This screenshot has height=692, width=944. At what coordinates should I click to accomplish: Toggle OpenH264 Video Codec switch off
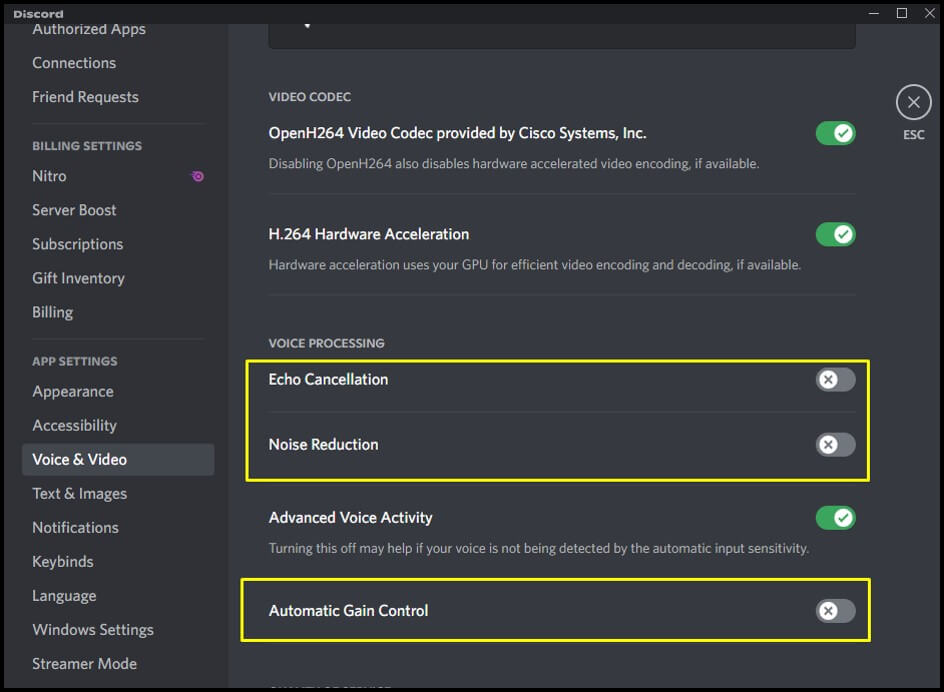tap(835, 133)
